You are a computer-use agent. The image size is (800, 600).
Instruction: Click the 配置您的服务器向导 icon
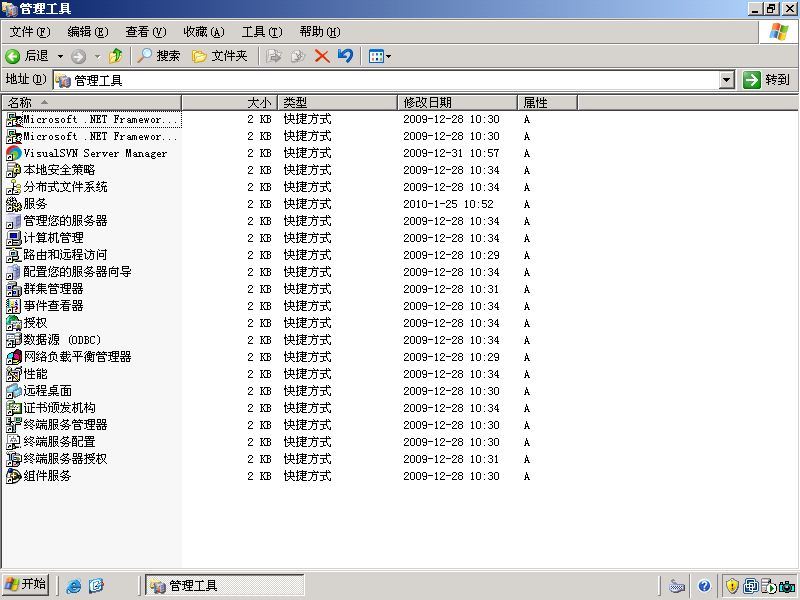pyautogui.click(x=13, y=272)
